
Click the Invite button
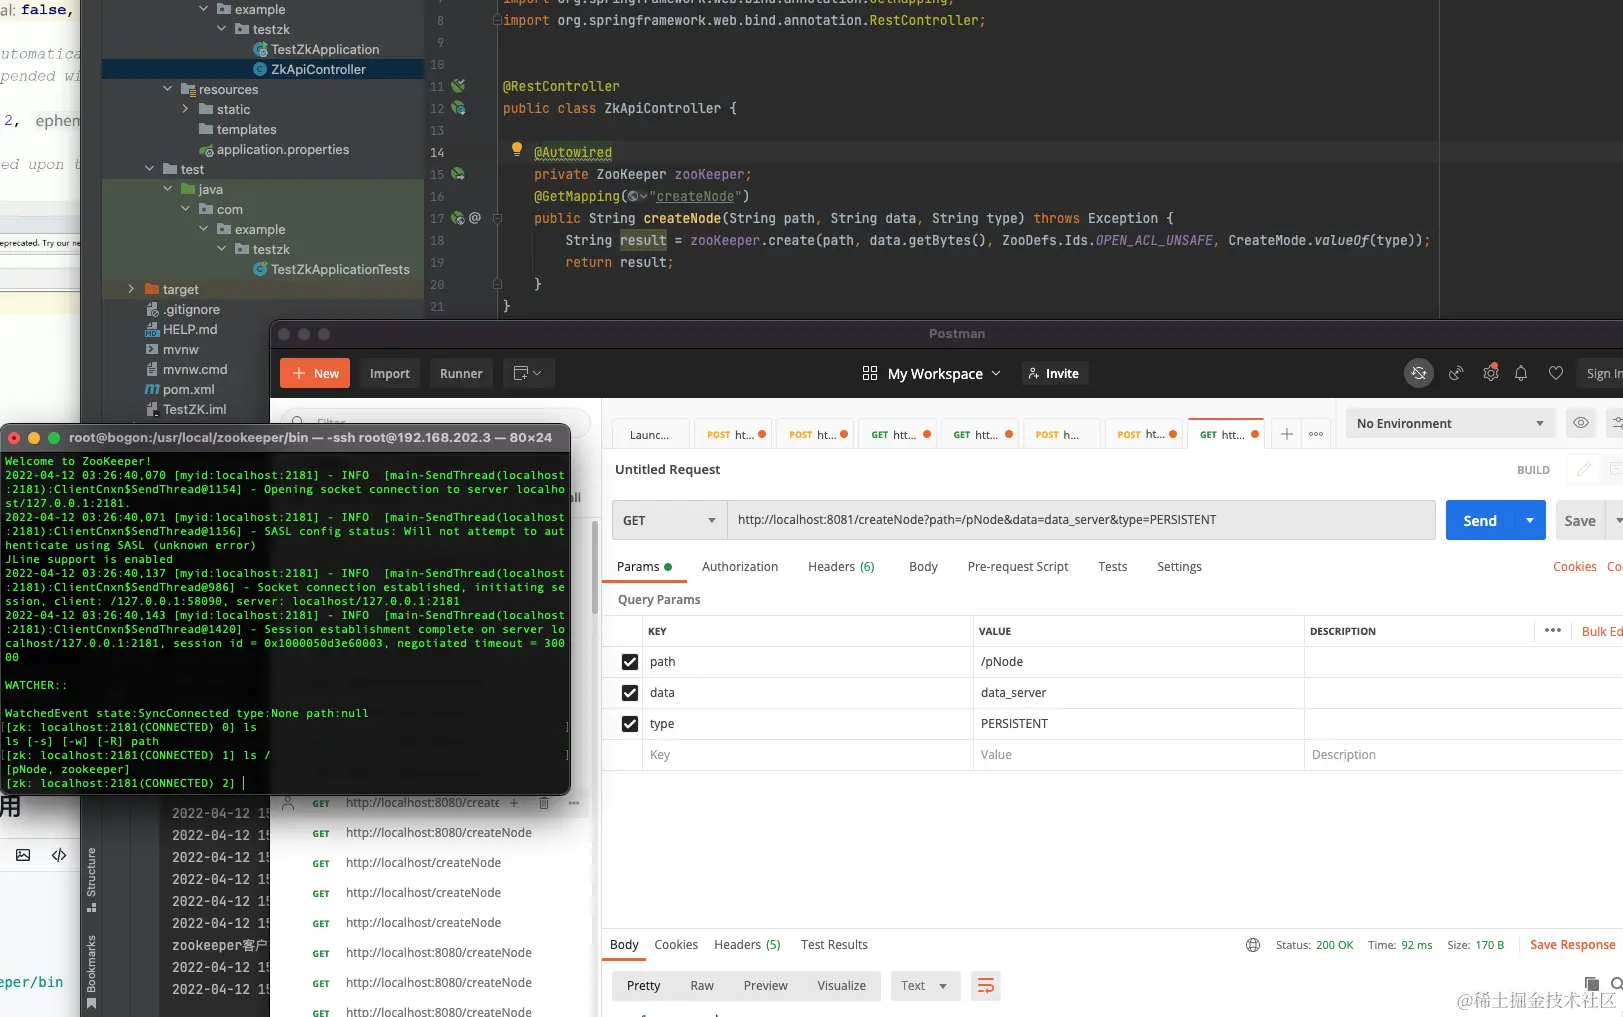pos(1054,373)
